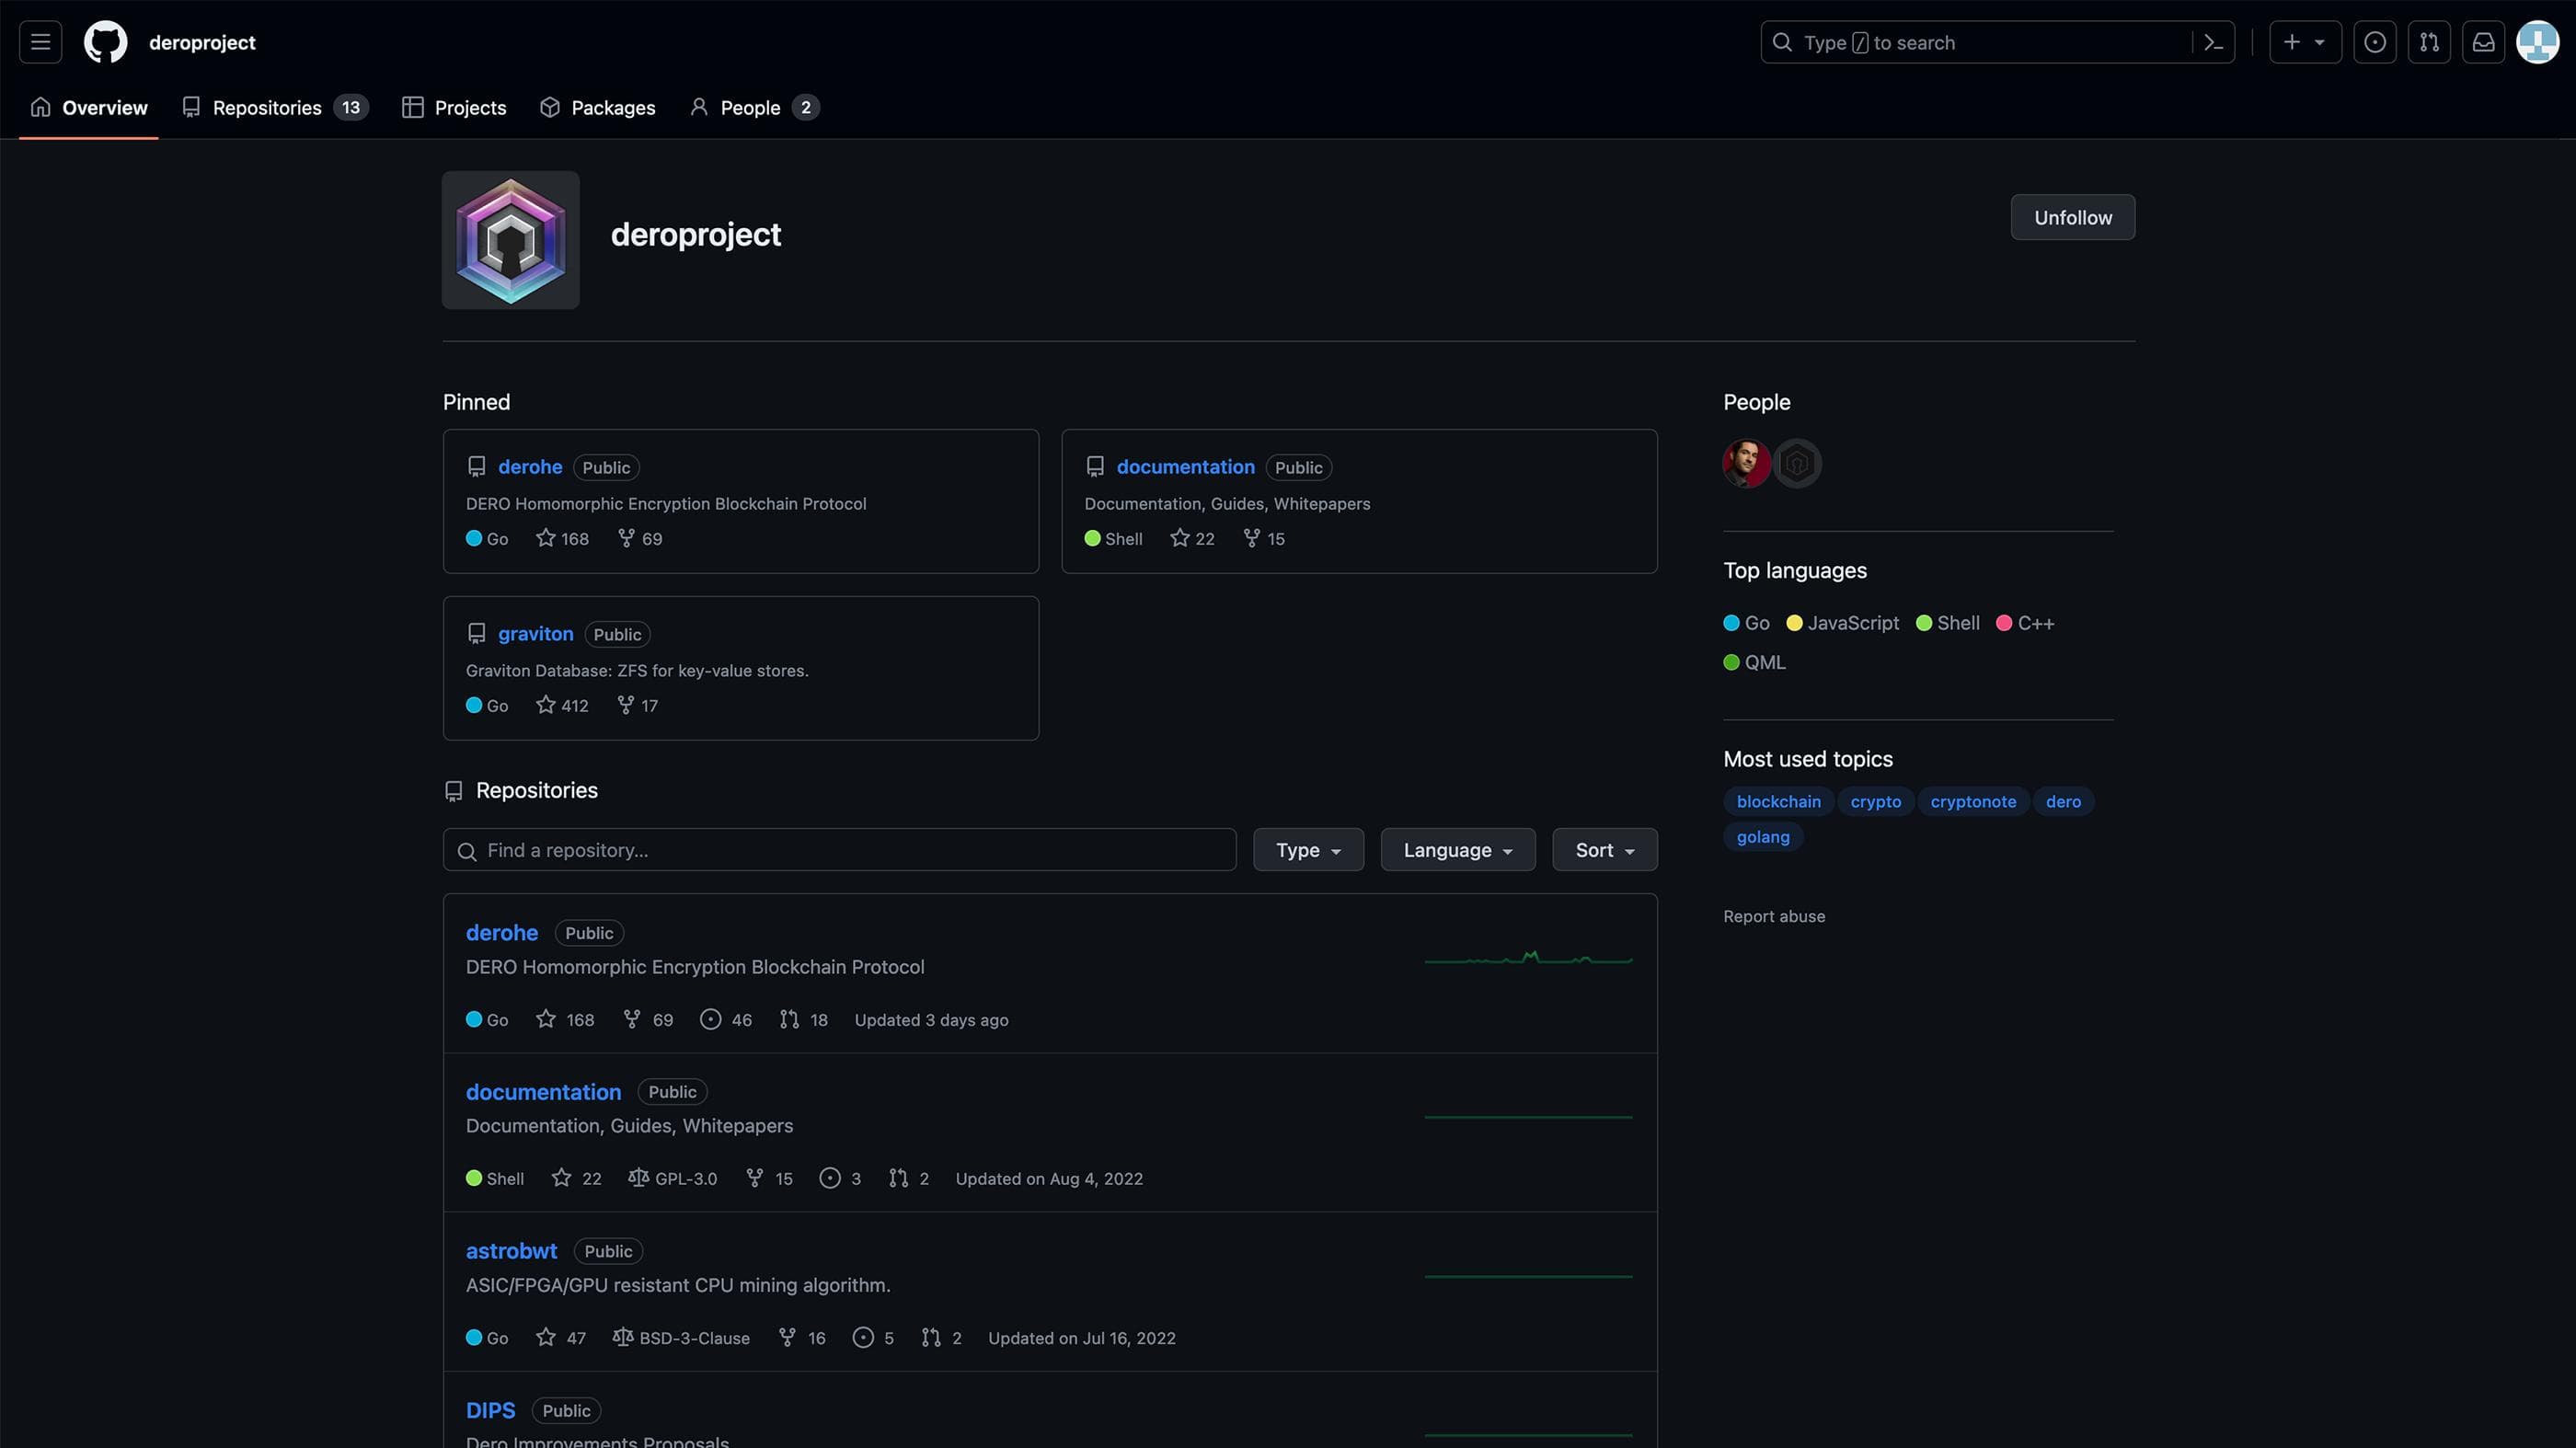Click the deroproject organization logo icon
Viewport: 2576px width, 1448px height.
pos(510,237)
